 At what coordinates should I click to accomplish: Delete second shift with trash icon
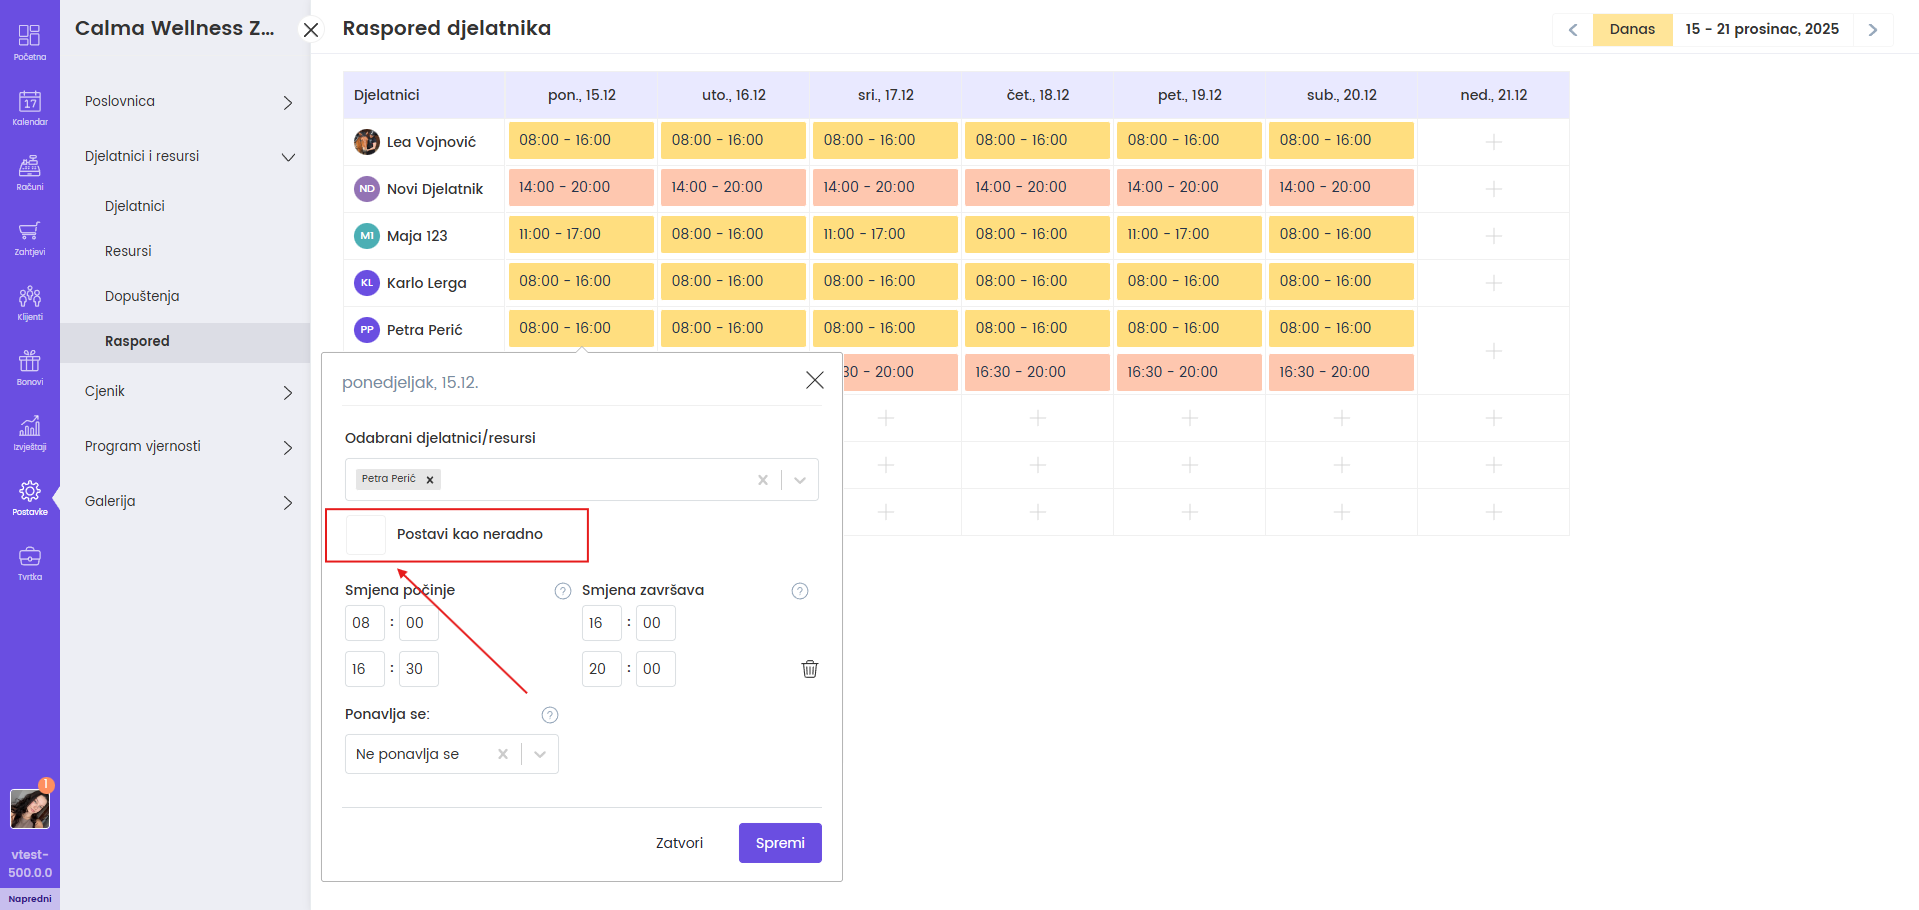pyautogui.click(x=809, y=669)
